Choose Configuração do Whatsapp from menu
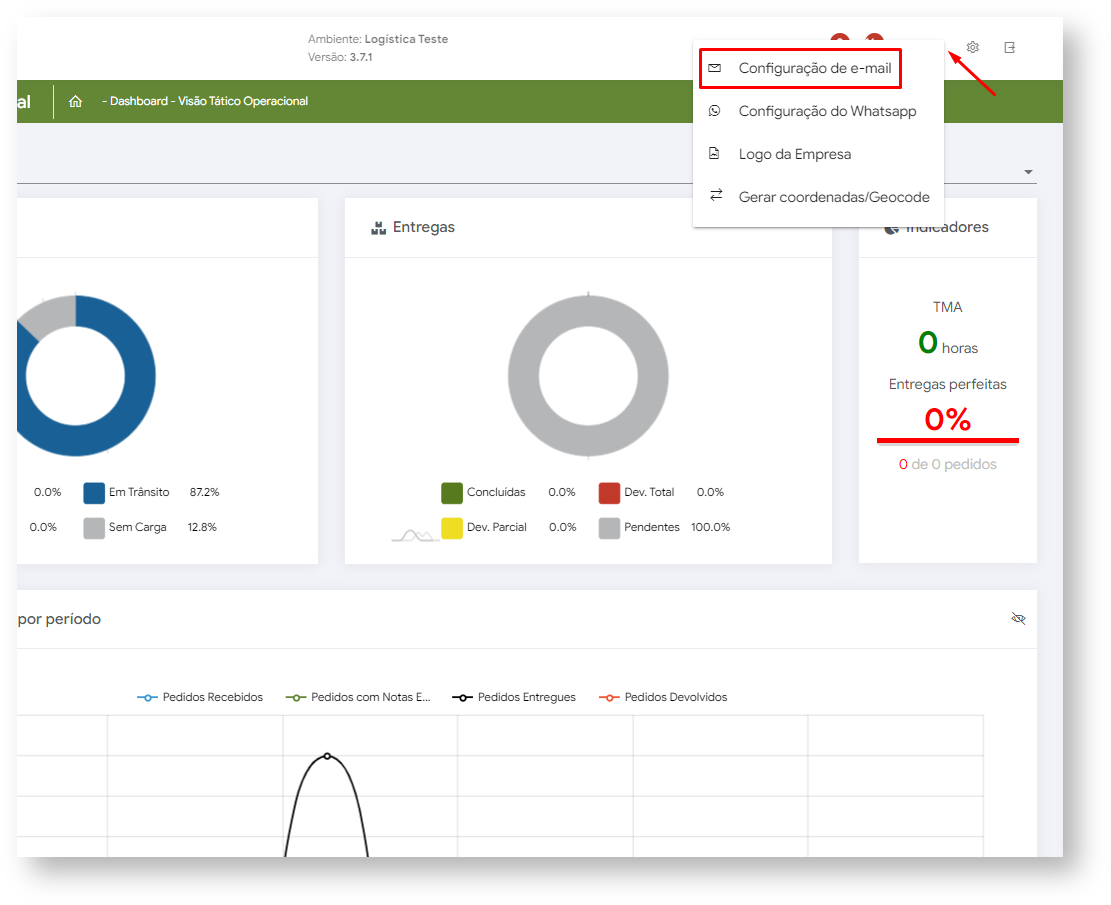 (x=827, y=111)
